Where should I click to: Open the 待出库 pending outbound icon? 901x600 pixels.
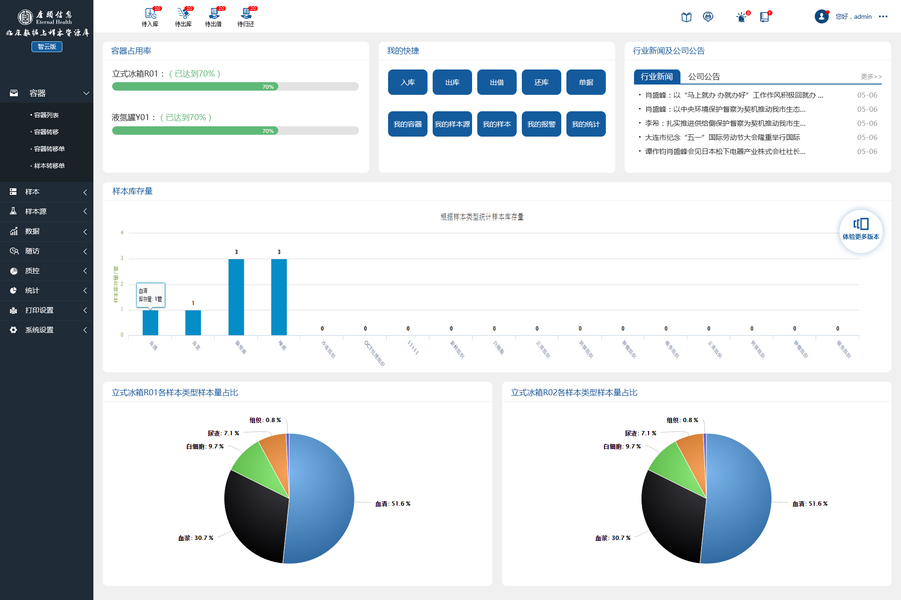[183, 17]
